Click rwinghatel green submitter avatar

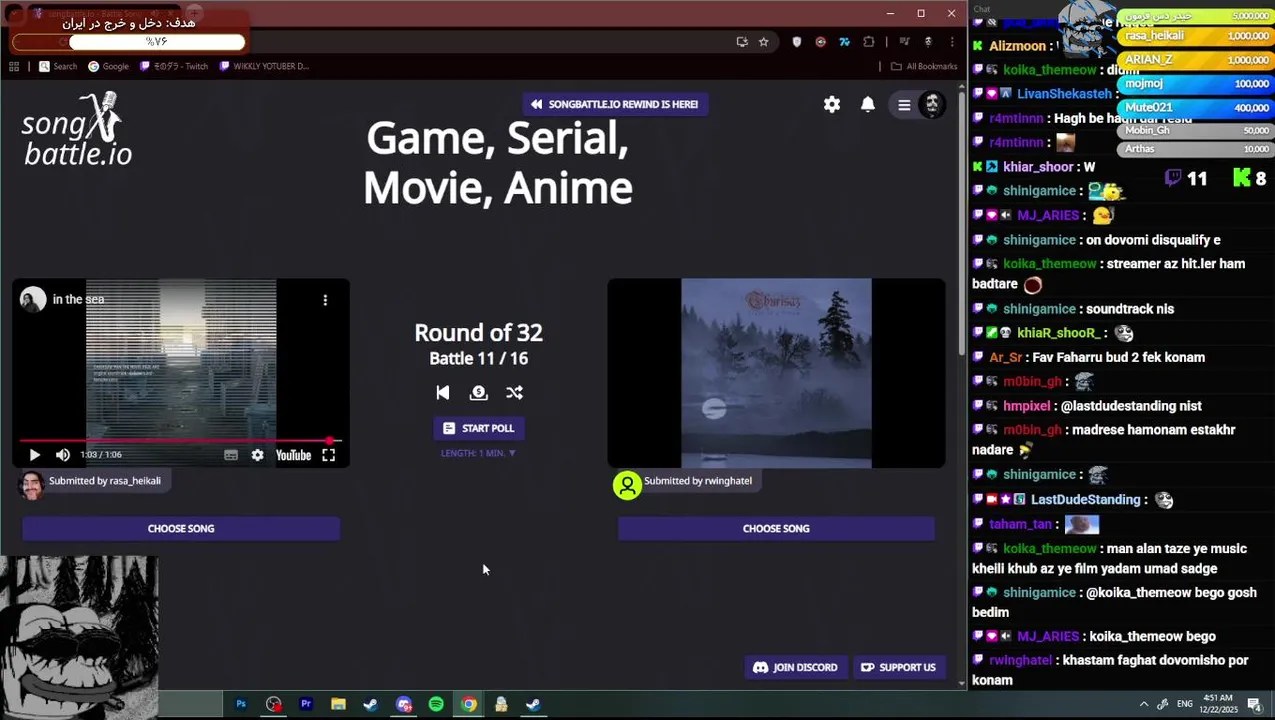pos(627,485)
